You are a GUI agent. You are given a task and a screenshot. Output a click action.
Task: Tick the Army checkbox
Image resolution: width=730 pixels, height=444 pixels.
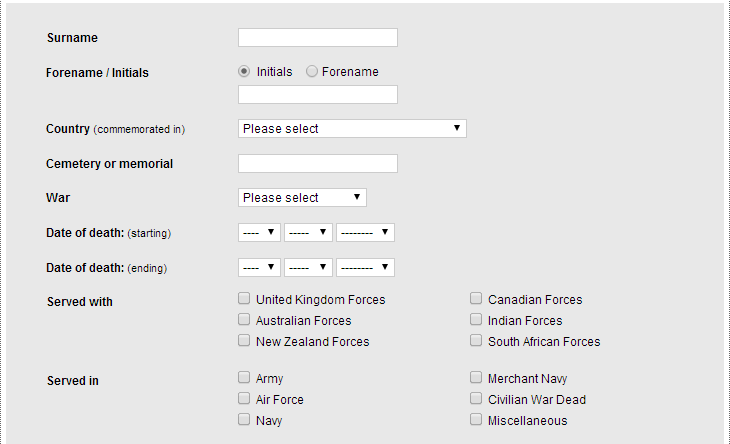(244, 377)
